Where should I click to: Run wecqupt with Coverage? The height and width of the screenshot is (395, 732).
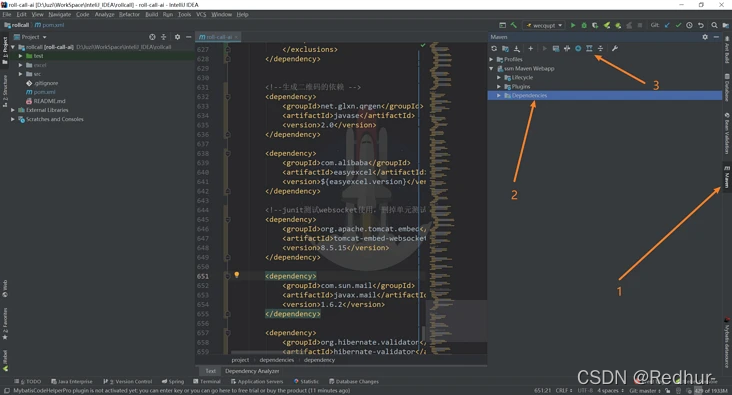tap(595, 25)
